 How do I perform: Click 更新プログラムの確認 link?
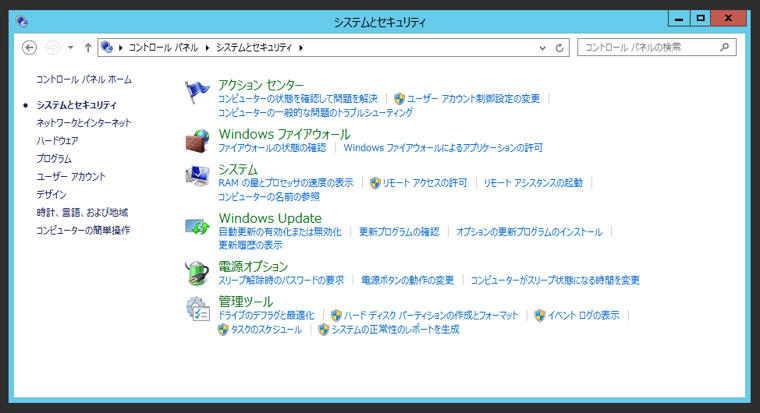399,232
